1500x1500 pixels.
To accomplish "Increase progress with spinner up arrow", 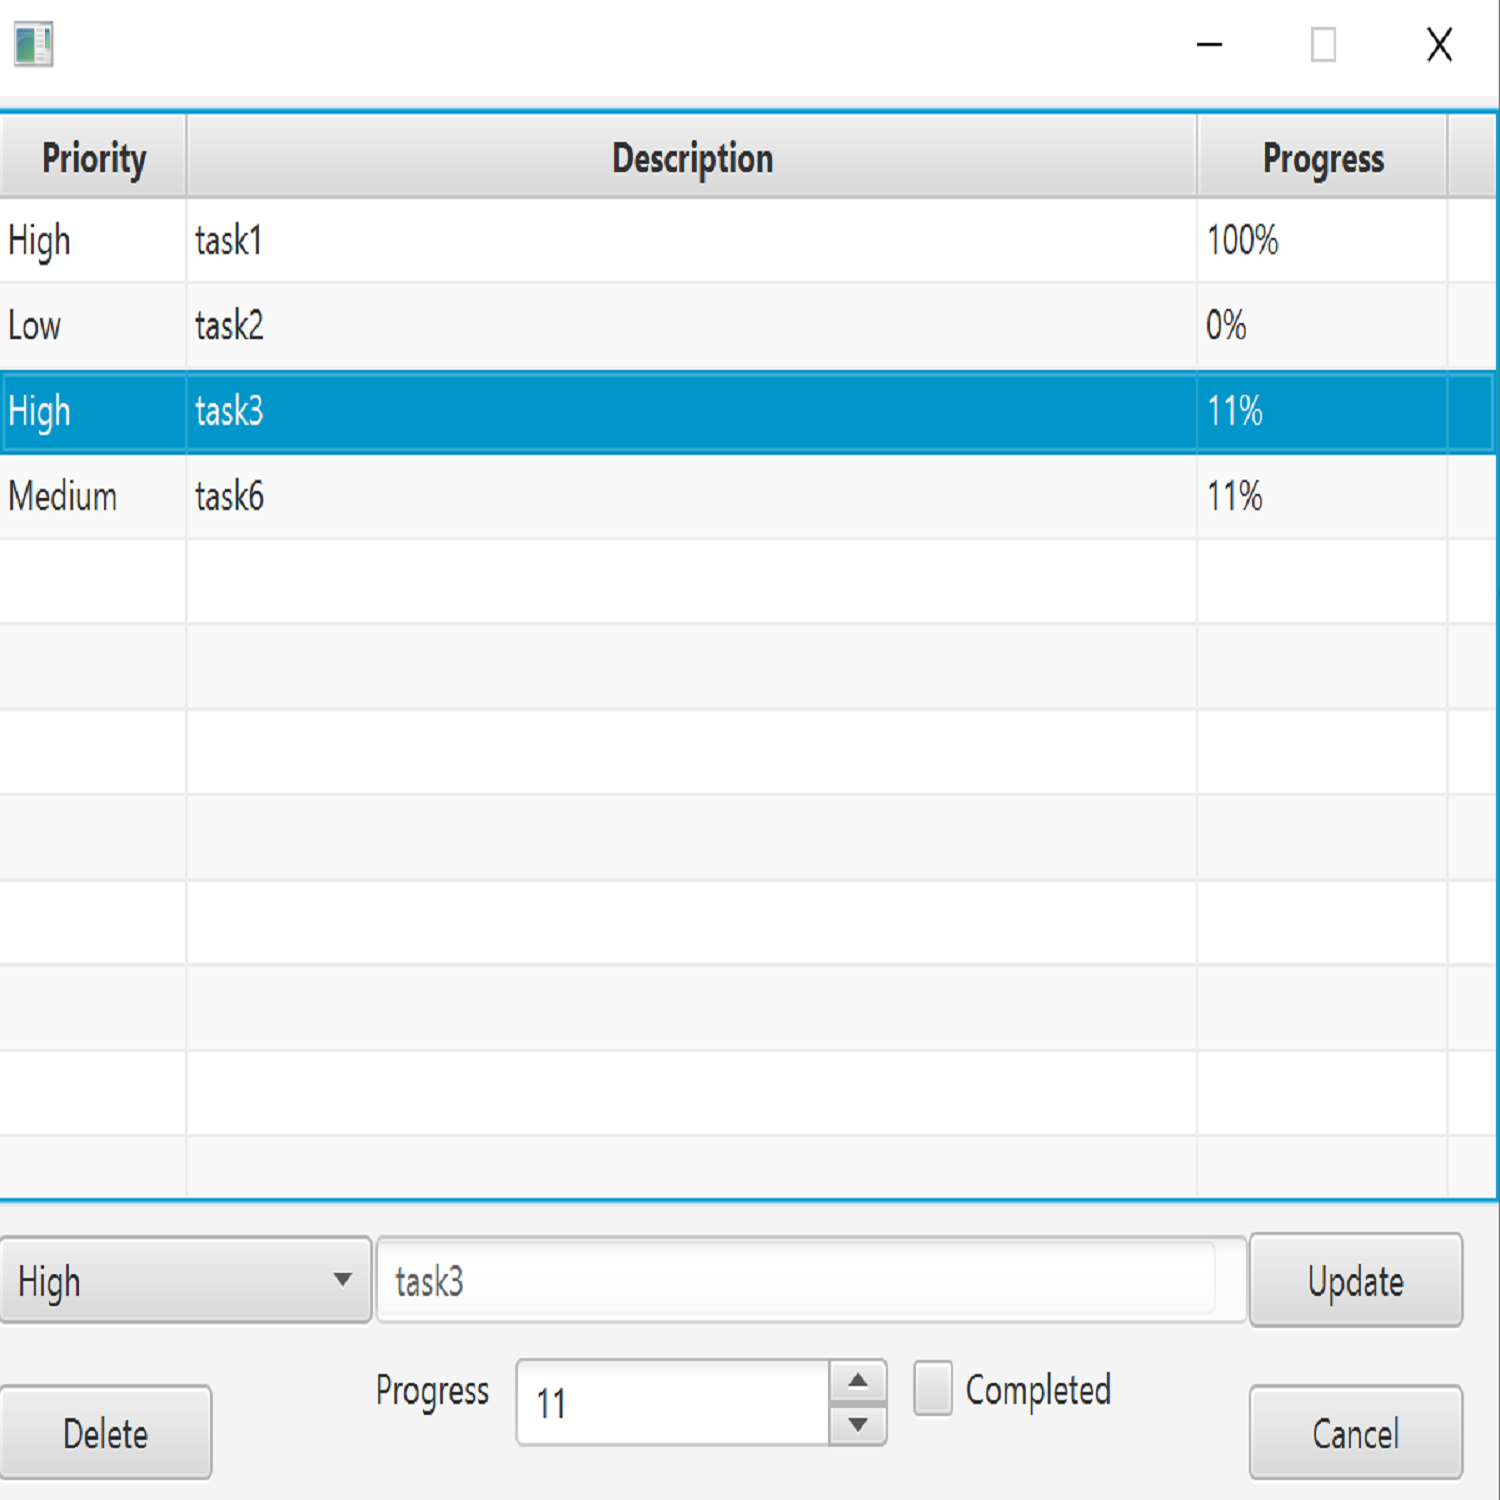I will pyautogui.click(x=857, y=1382).
